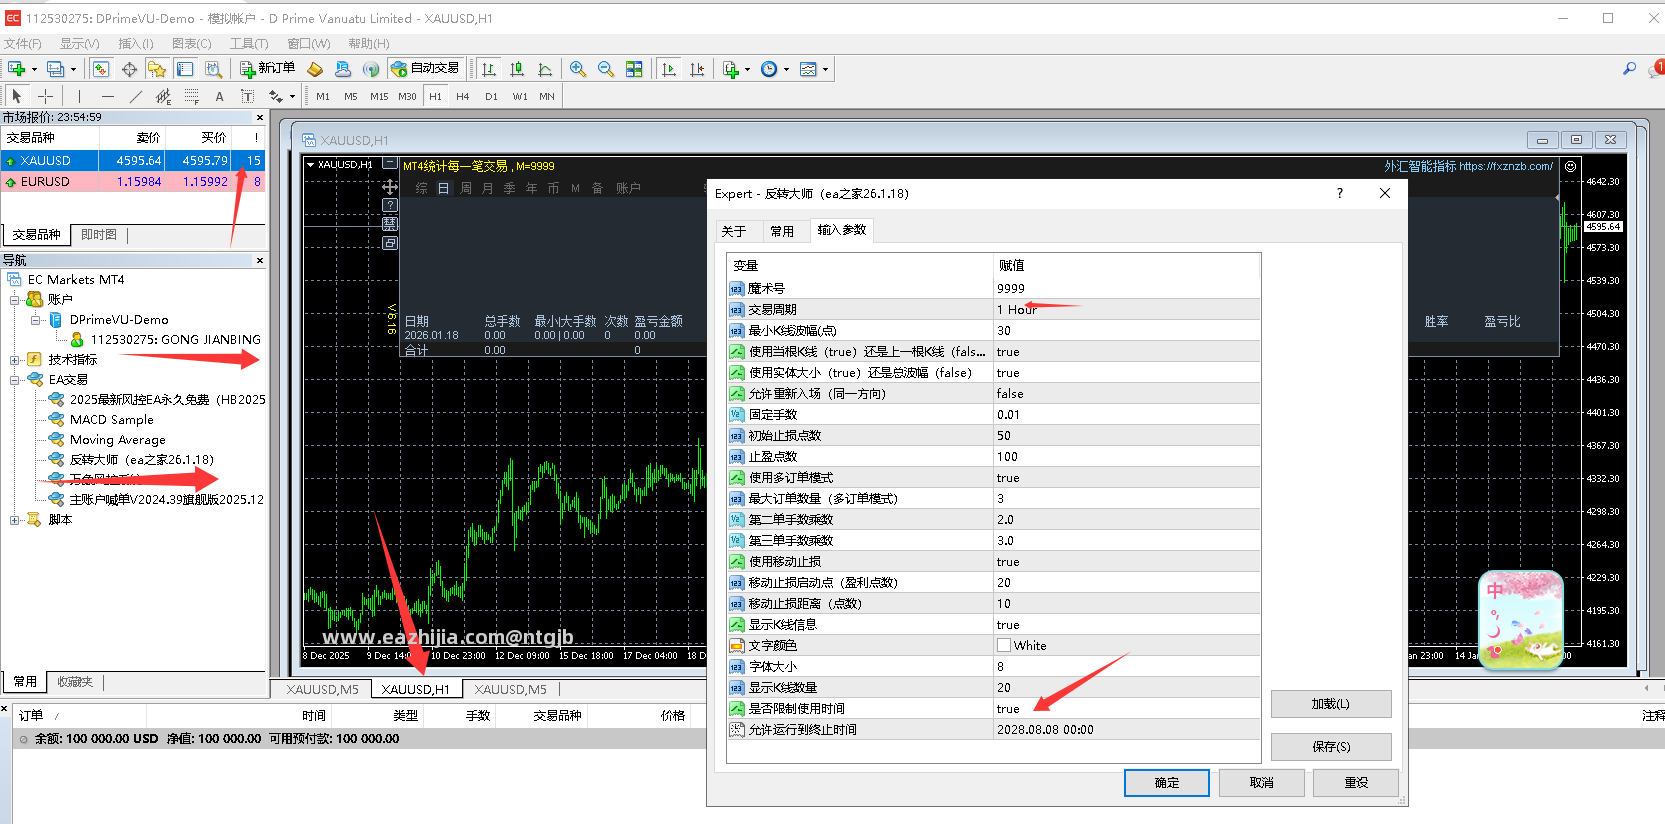Select the vertical line drawing tool
This screenshot has width=1665, height=824.
pos(79,96)
